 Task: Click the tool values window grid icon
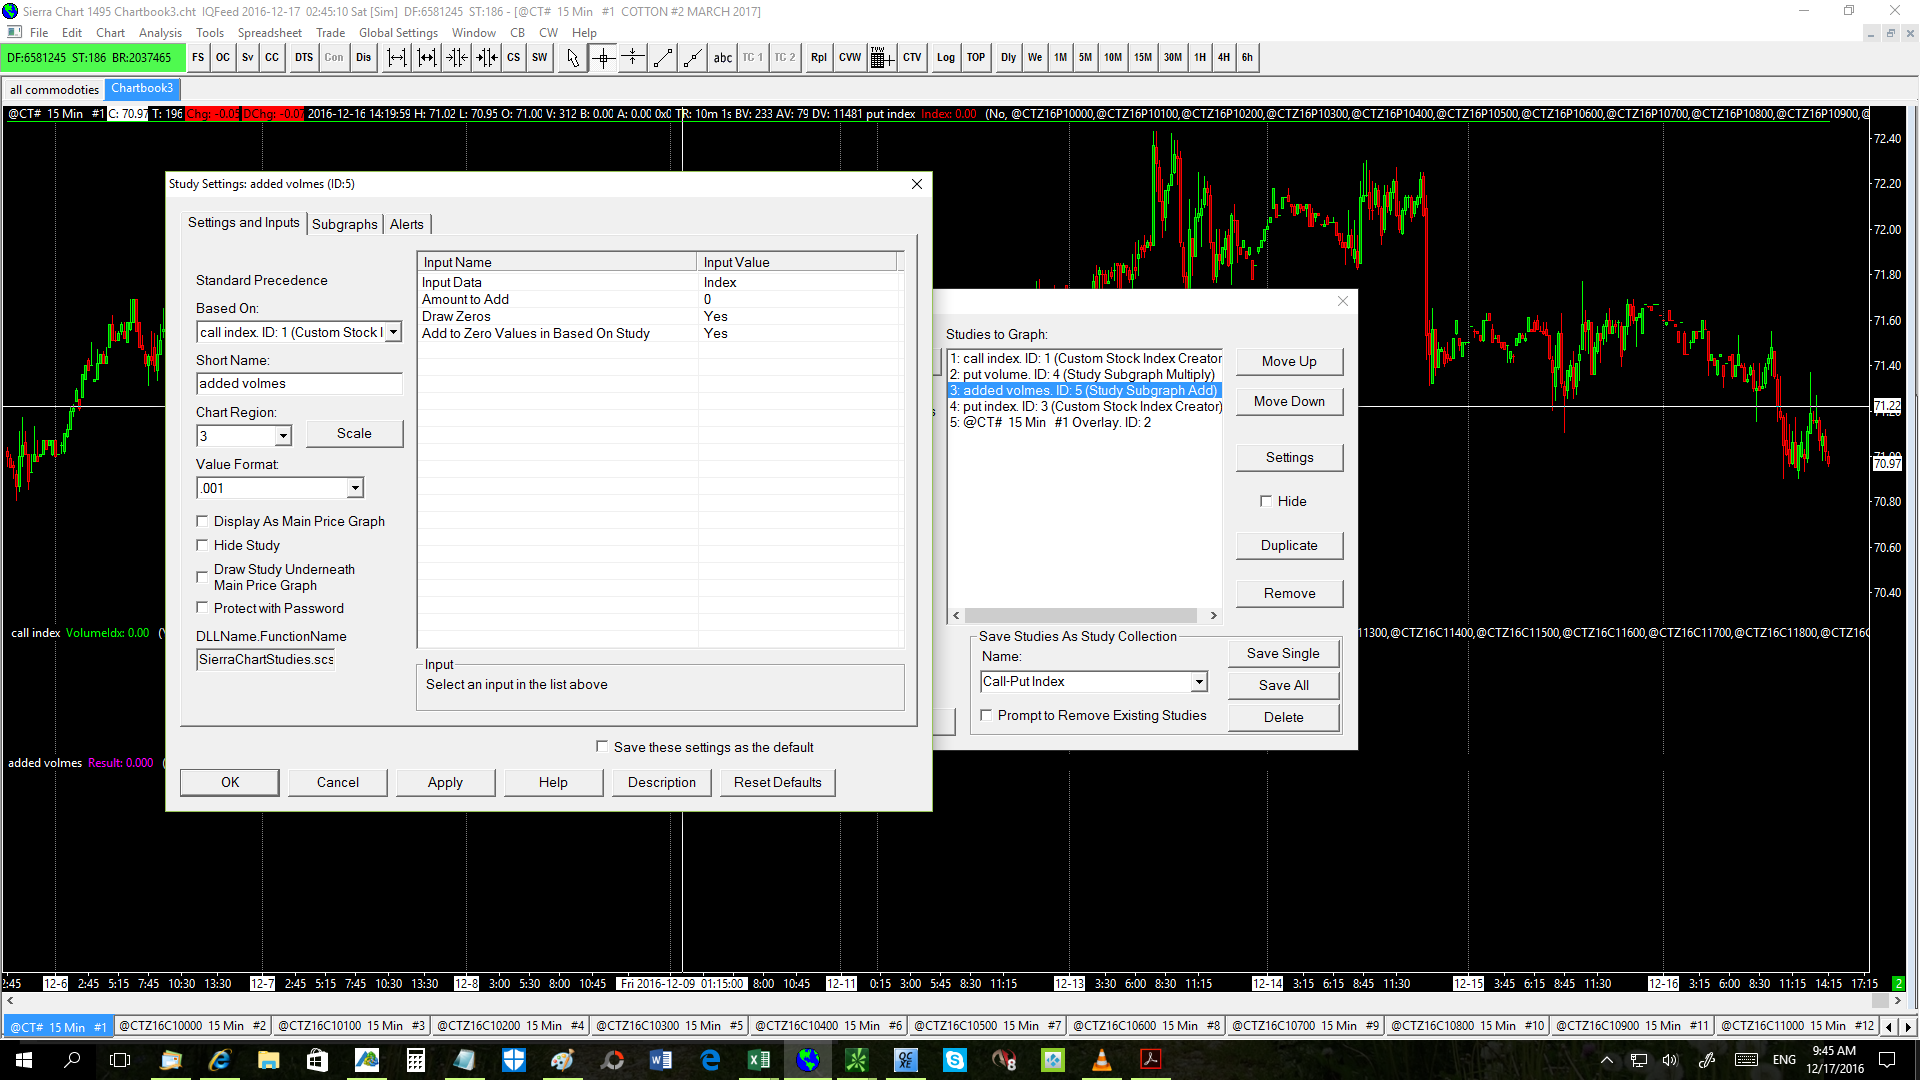point(880,58)
